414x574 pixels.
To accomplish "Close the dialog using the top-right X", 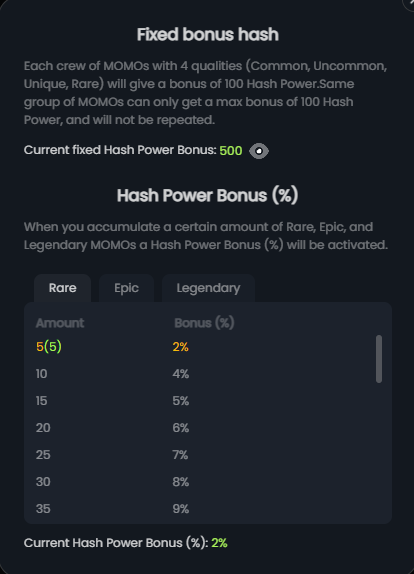I will tap(410, 3).
